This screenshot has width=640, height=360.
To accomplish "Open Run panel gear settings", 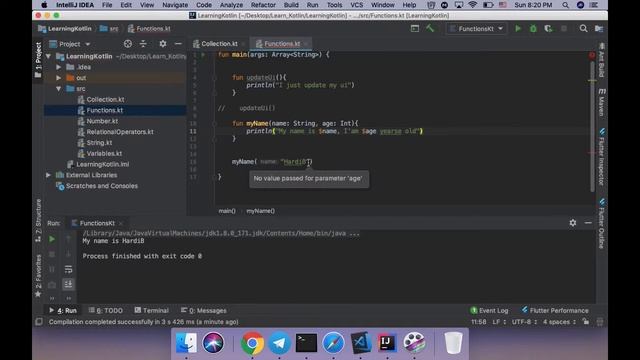I will pos(573,223).
